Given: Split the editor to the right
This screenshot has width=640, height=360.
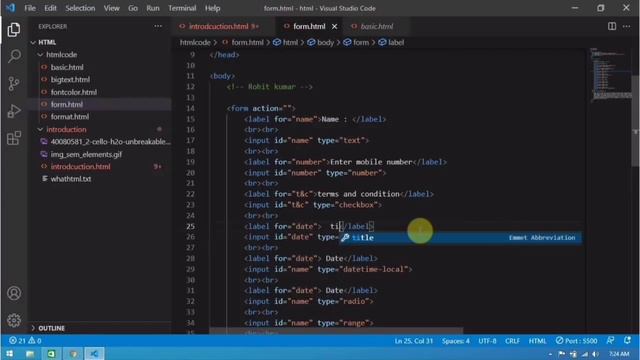Looking at the screenshot, I should [612, 27].
